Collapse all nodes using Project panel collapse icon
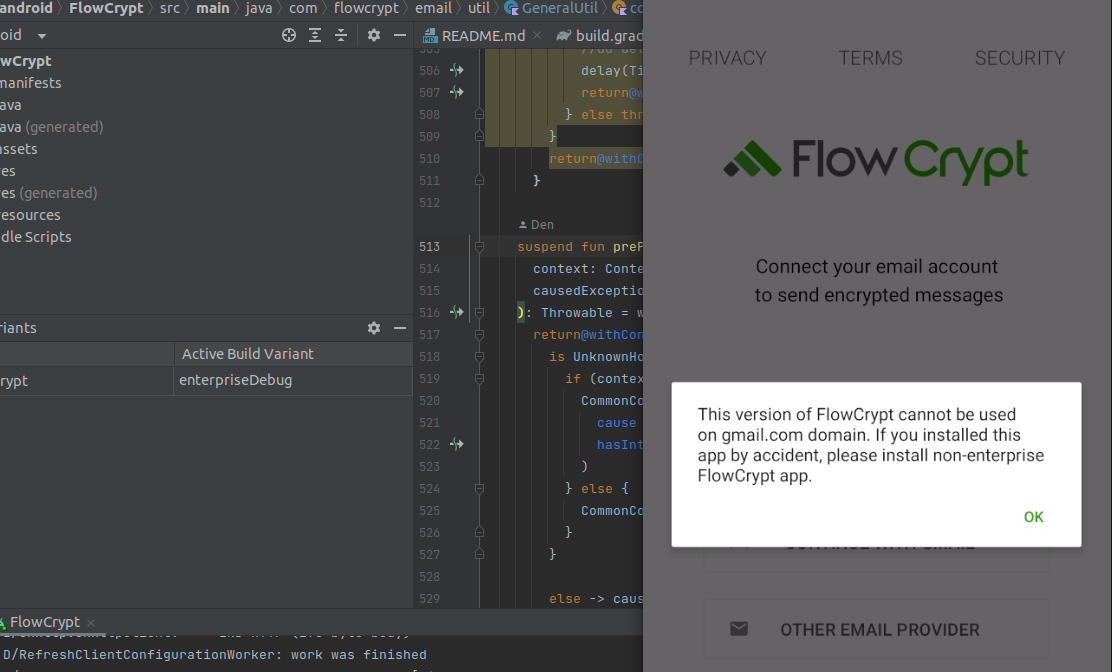Image resolution: width=1112 pixels, height=672 pixels. tap(340, 35)
